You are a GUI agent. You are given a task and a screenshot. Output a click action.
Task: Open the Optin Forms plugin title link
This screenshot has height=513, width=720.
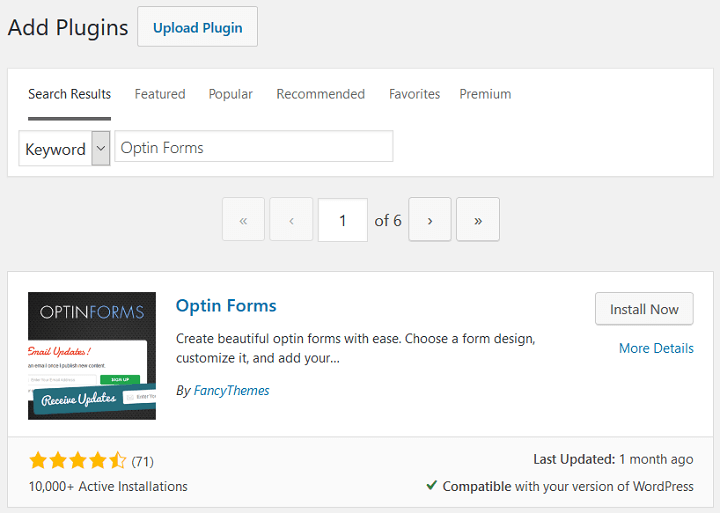(x=226, y=305)
